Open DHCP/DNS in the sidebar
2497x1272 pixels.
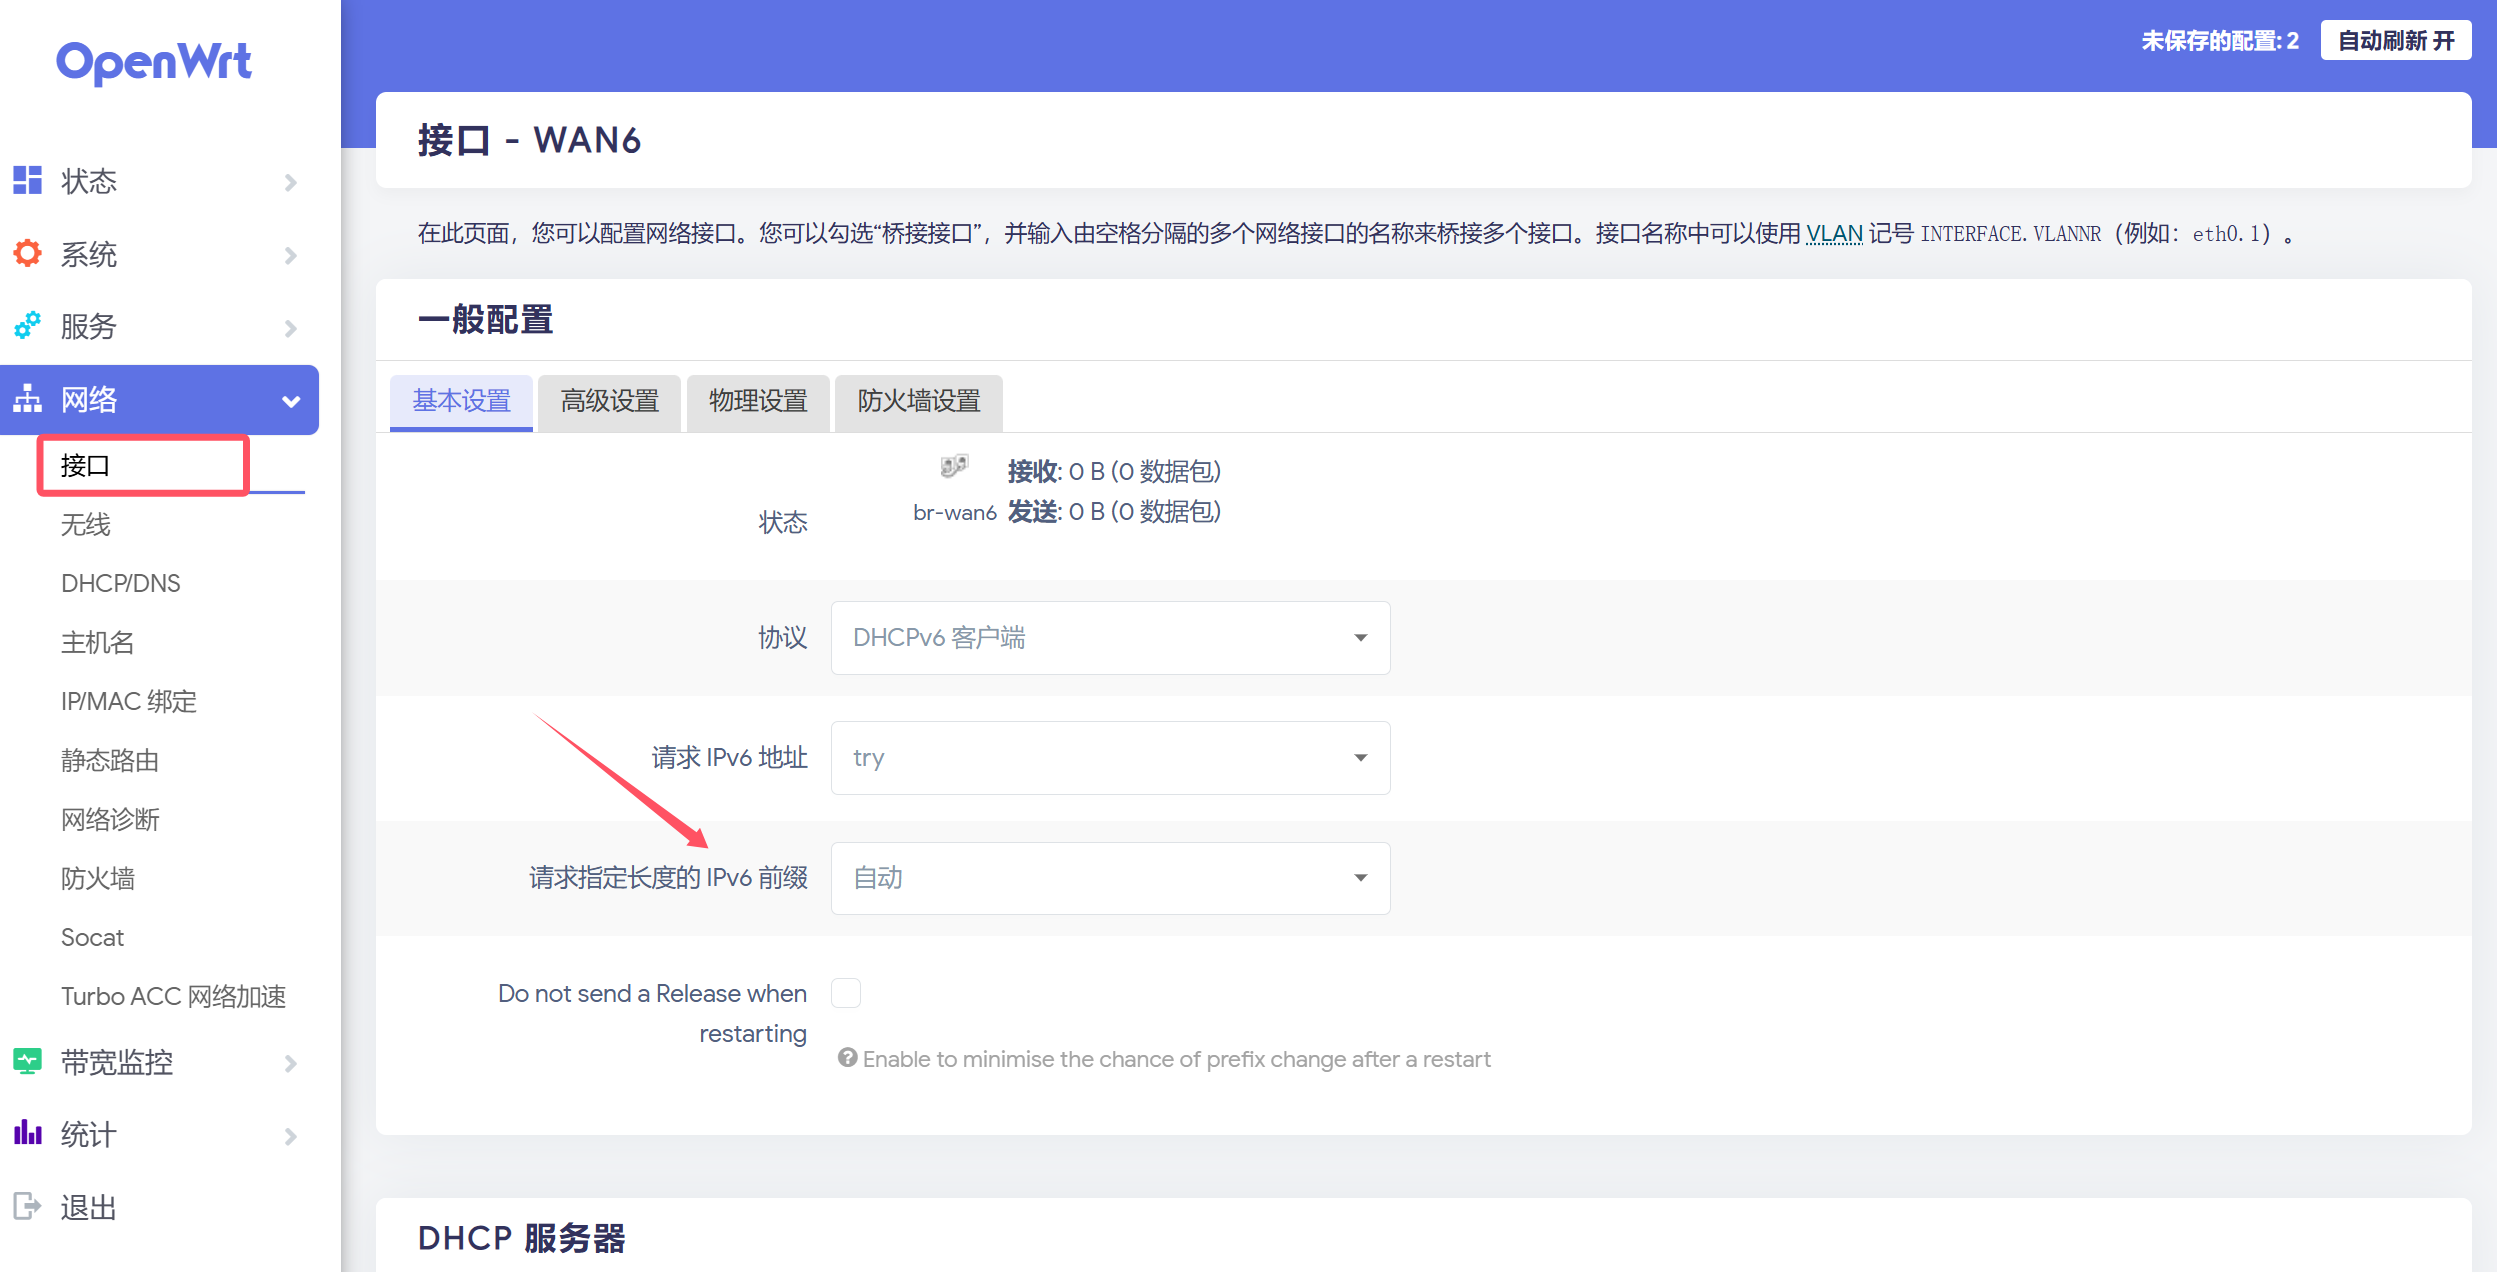[121, 583]
